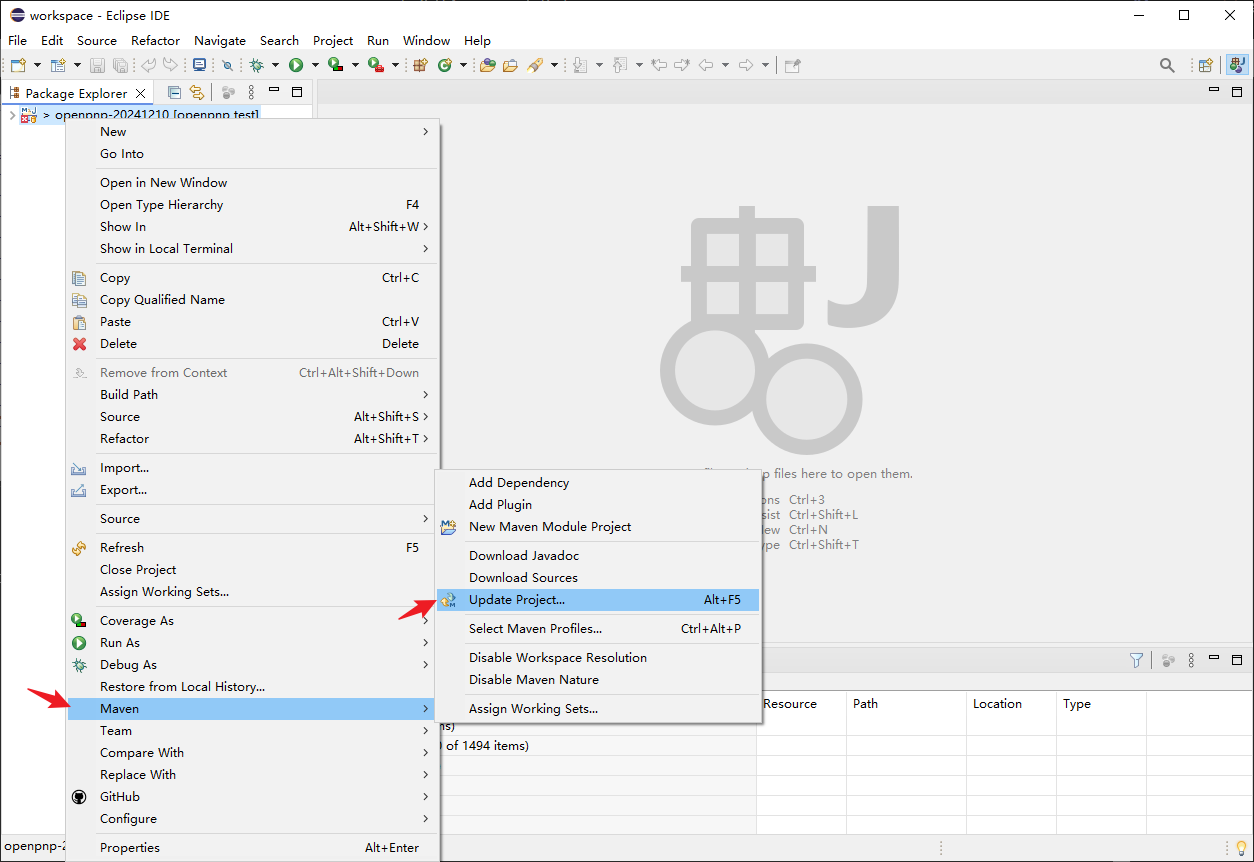Close the Package Explorer tab
The width and height of the screenshot is (1254, 862).
click(x=140, y=93)
